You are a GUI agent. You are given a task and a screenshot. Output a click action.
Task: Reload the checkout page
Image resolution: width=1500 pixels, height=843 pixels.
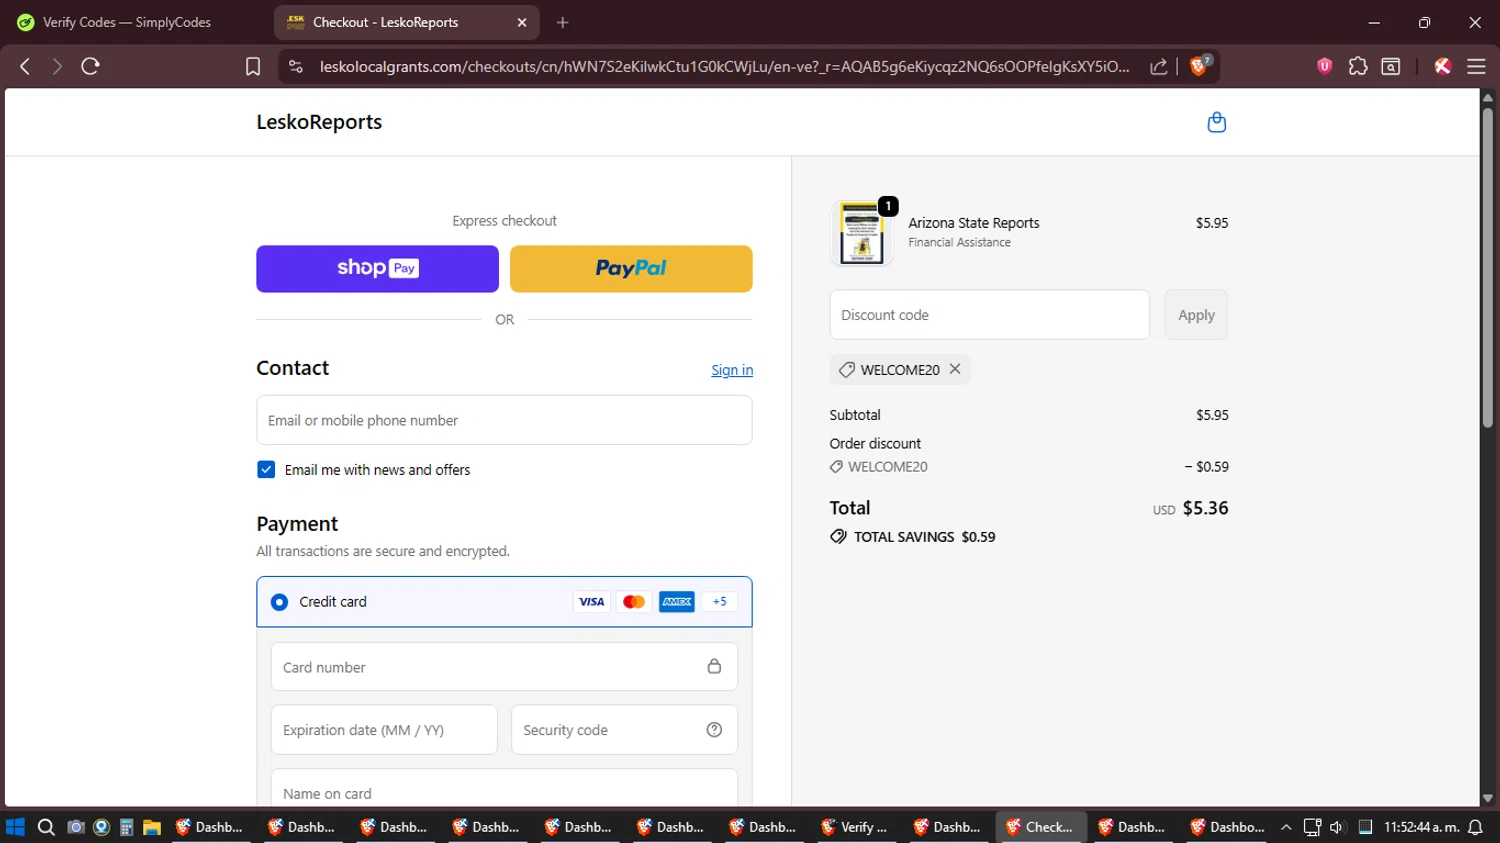[90, 66]
